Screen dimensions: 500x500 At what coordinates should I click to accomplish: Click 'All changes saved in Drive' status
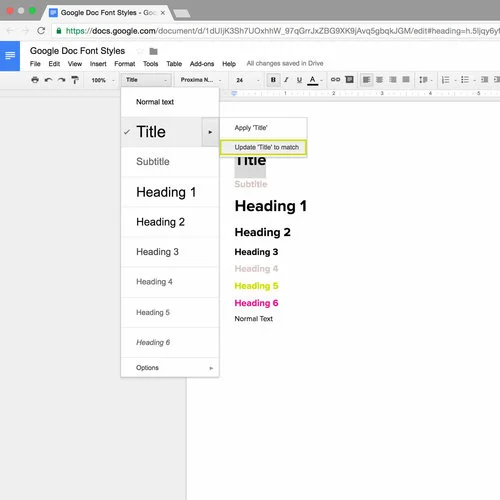click(285, 63)
